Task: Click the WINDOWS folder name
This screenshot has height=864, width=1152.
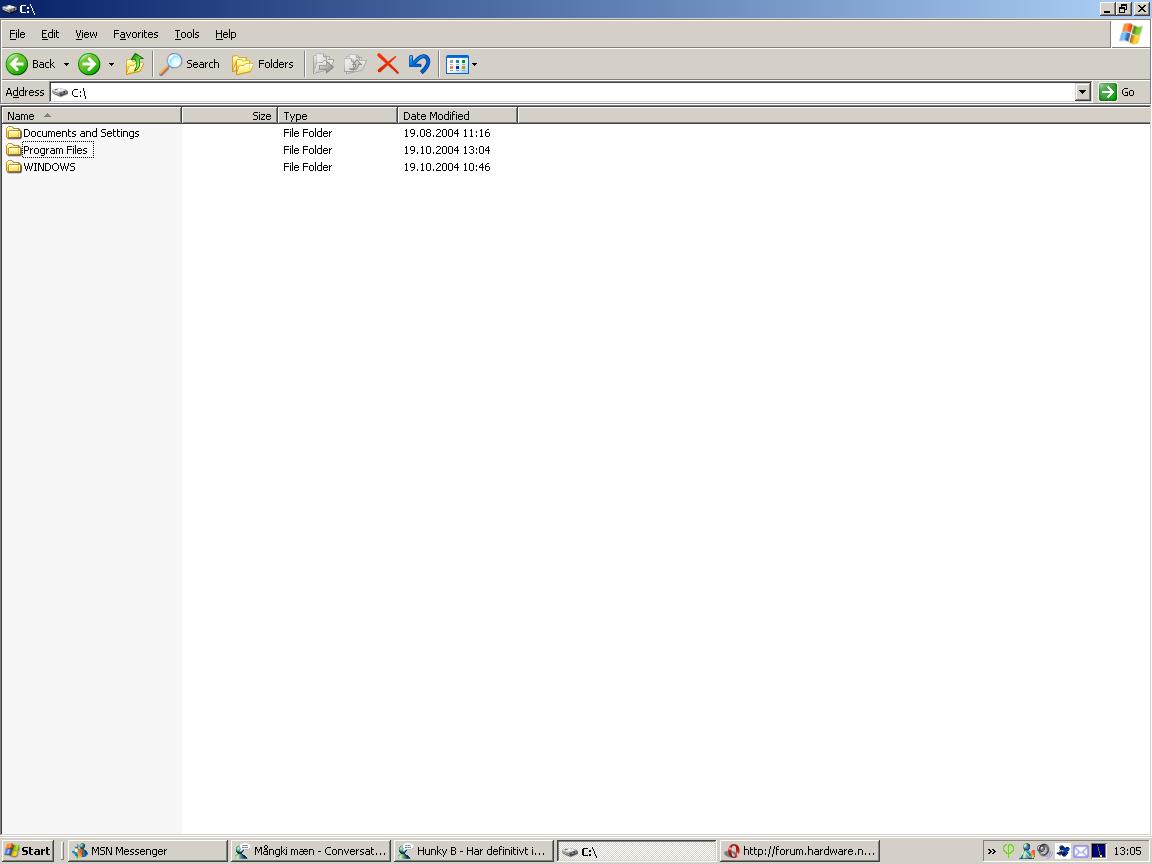Action: pyautogui.click(x=49, y=167)
